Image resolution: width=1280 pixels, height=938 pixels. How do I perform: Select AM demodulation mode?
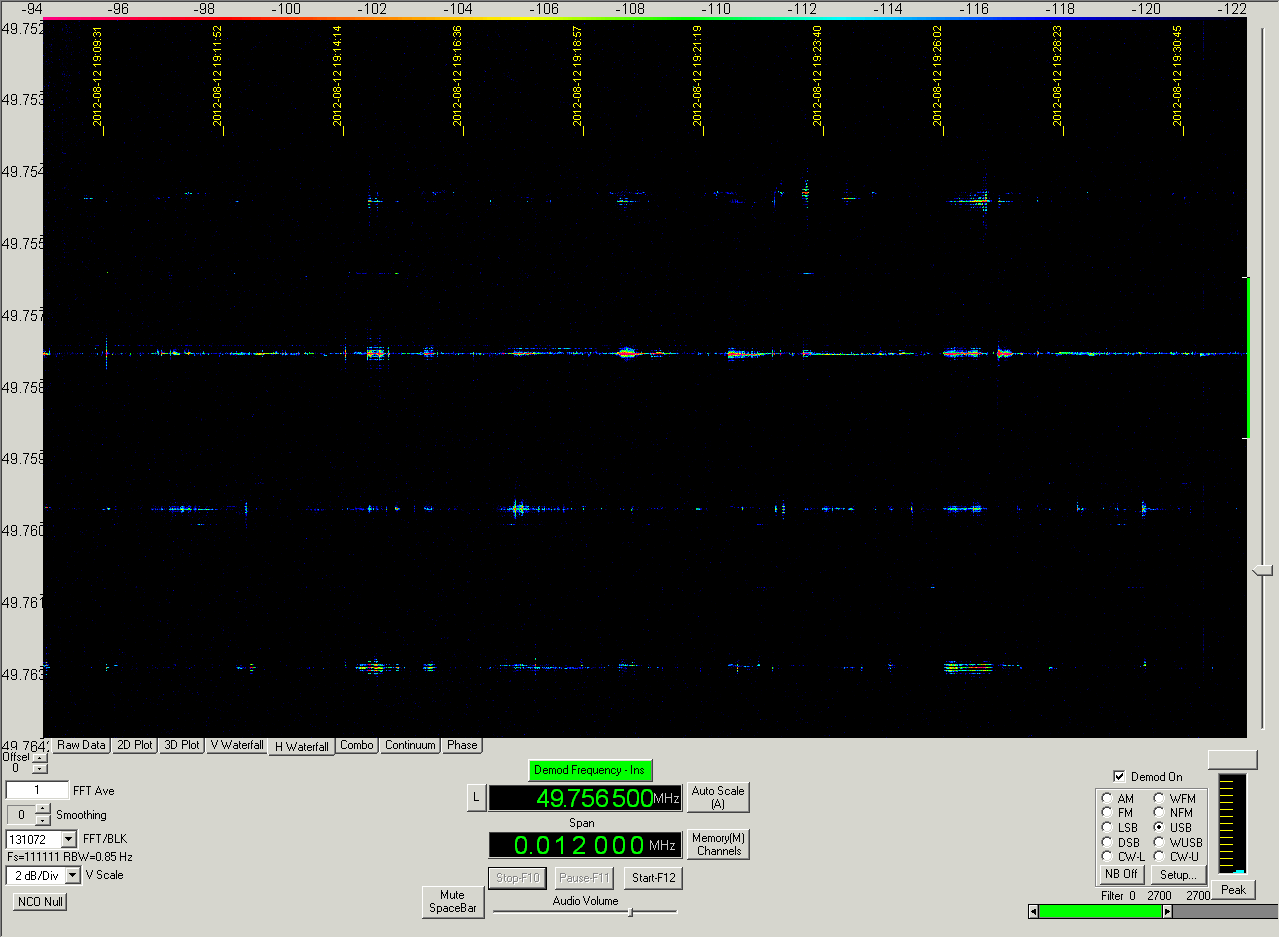pyautogui.click(x=1107, y=799)
